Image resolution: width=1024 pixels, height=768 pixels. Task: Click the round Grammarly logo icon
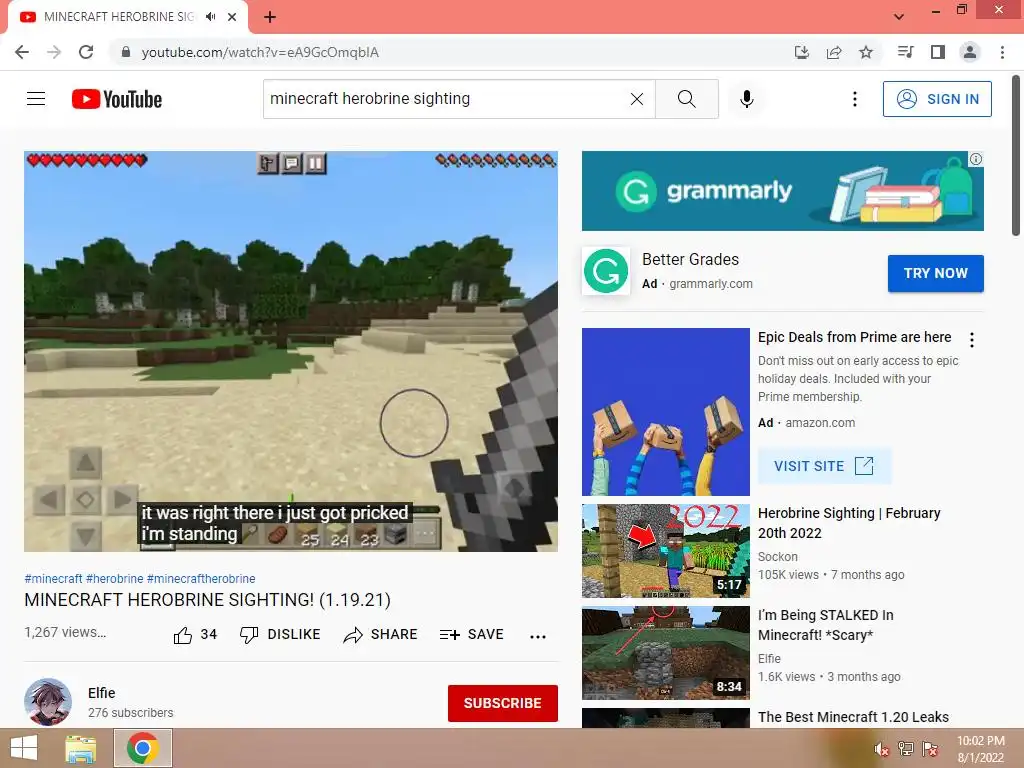click(605, 271)
